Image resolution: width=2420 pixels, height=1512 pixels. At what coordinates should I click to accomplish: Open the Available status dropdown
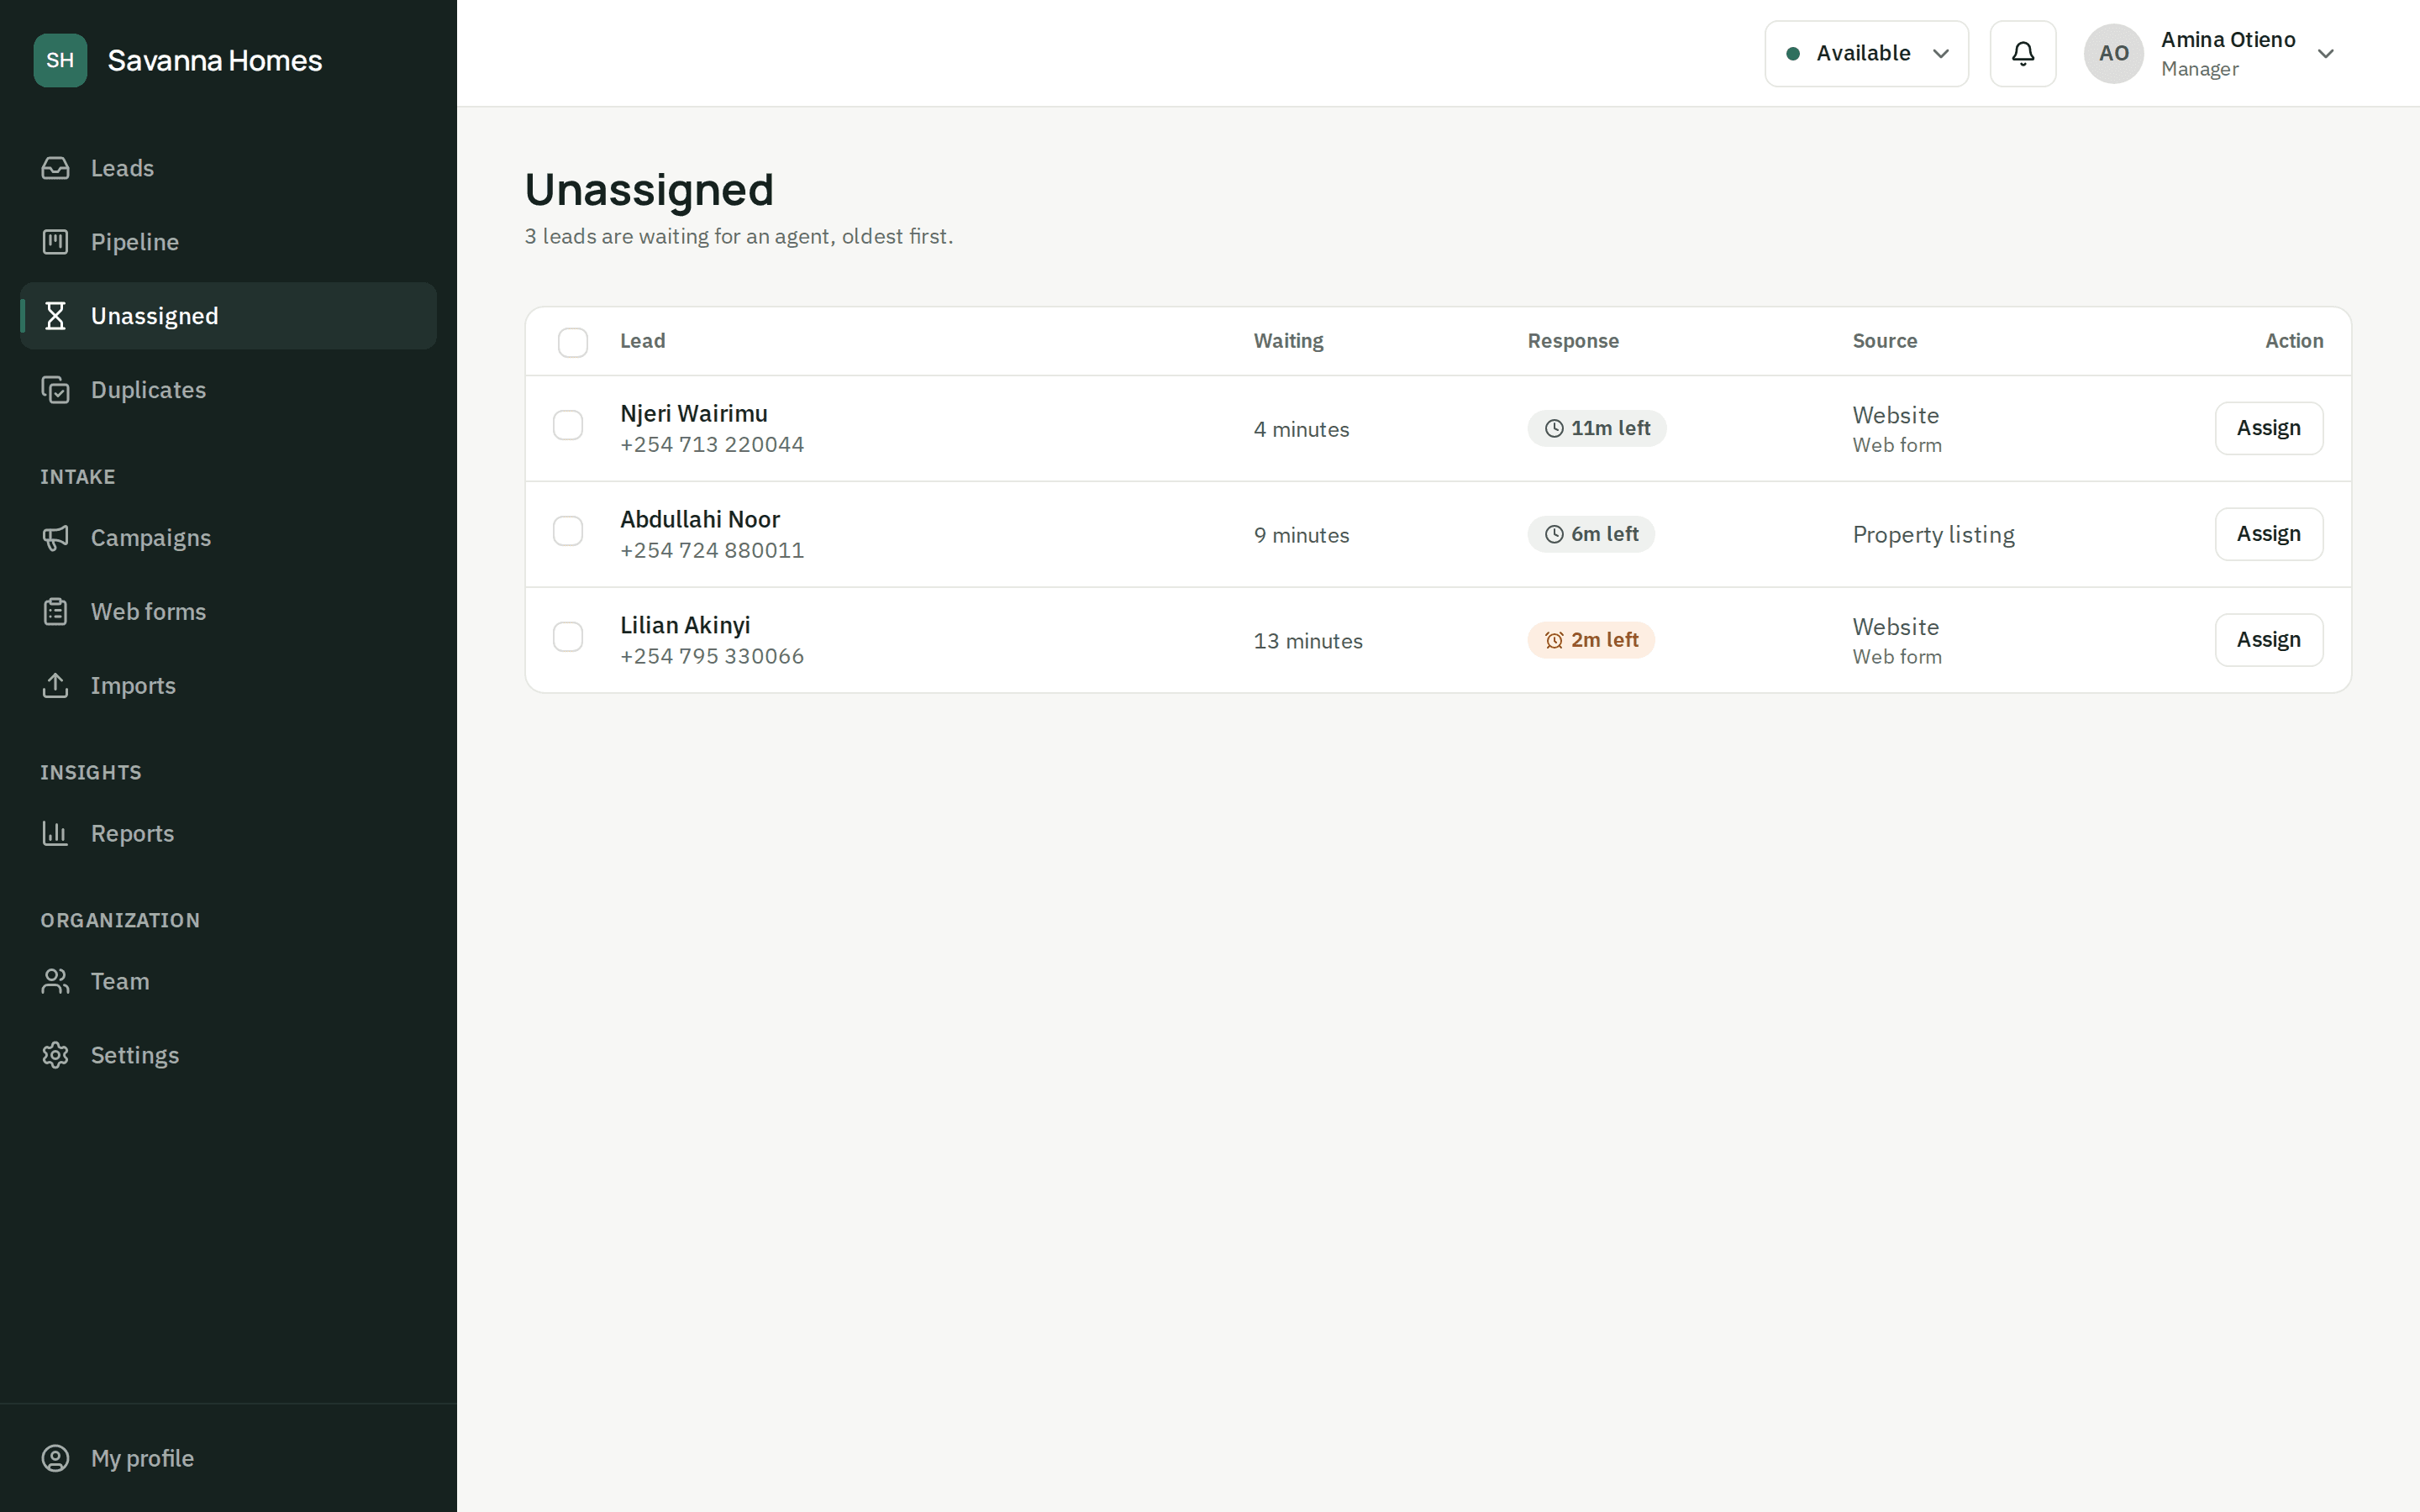click(1866, 54)
